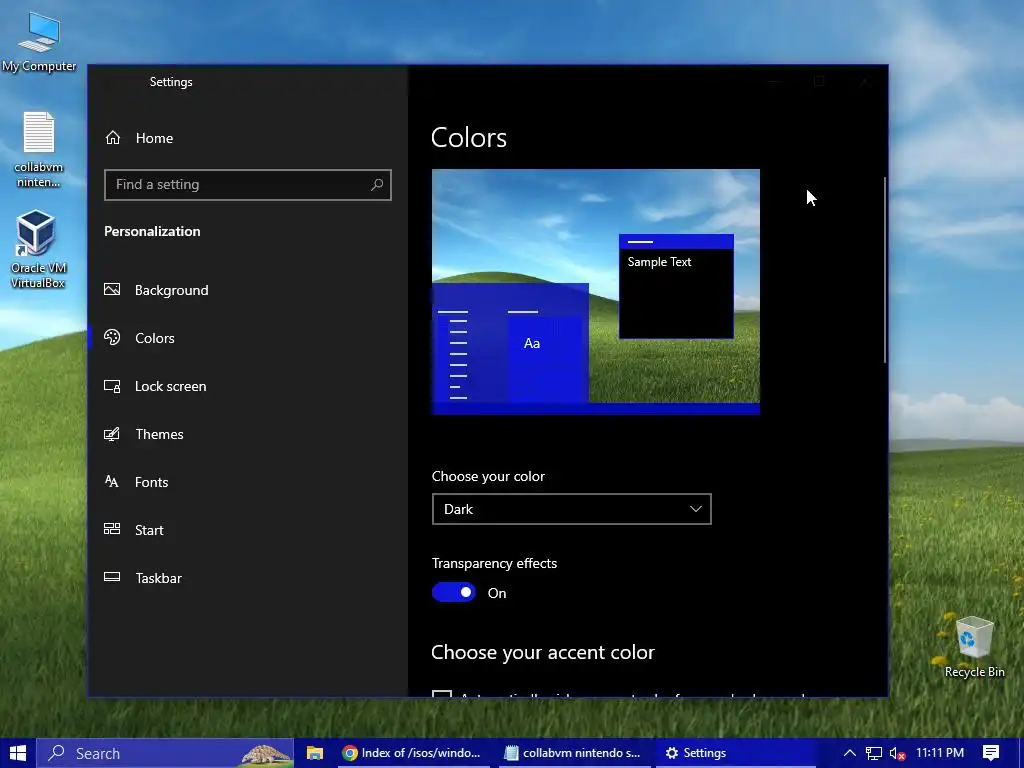
Task: Go to Lock screen settings
Action: click(x=248, y=386)
